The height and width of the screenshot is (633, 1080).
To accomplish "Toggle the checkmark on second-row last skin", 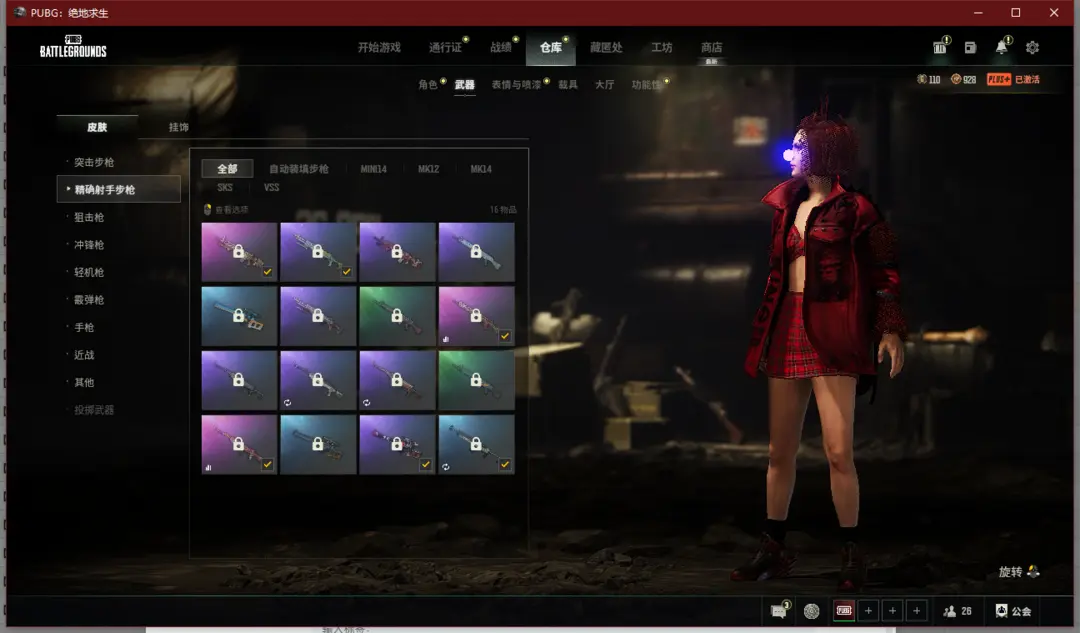I will (x=505, y=336).
